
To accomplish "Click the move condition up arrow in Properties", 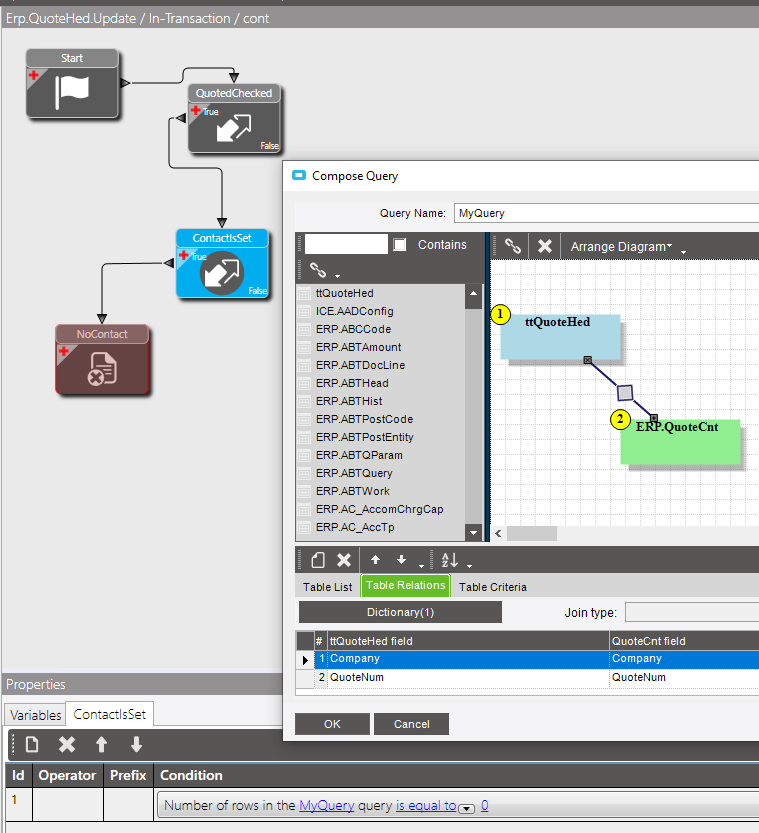I will pyautogui.click(x=101, y=744).
